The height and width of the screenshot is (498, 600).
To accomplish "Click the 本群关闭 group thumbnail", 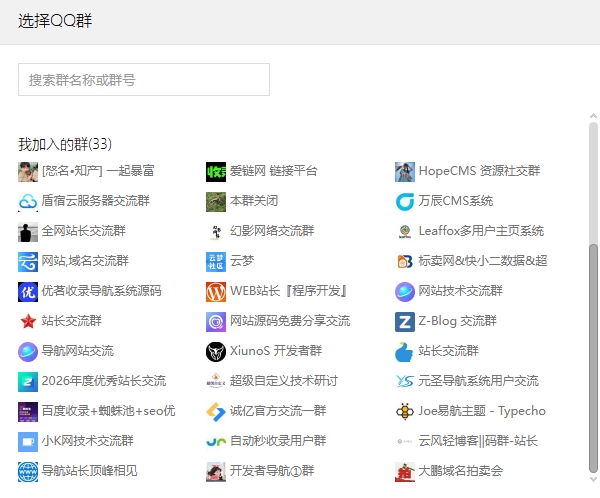I will pos(216,201).
